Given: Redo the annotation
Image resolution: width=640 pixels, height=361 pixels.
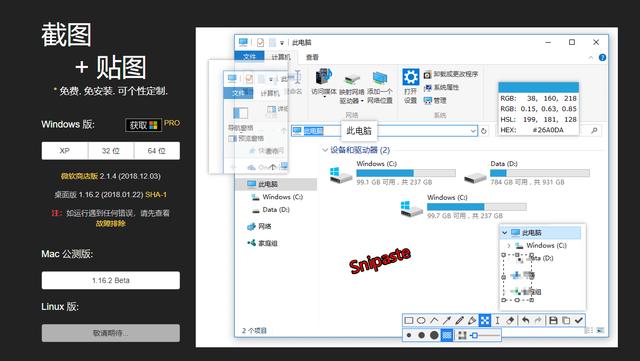Looking at the screenshot, I should 538,321.
